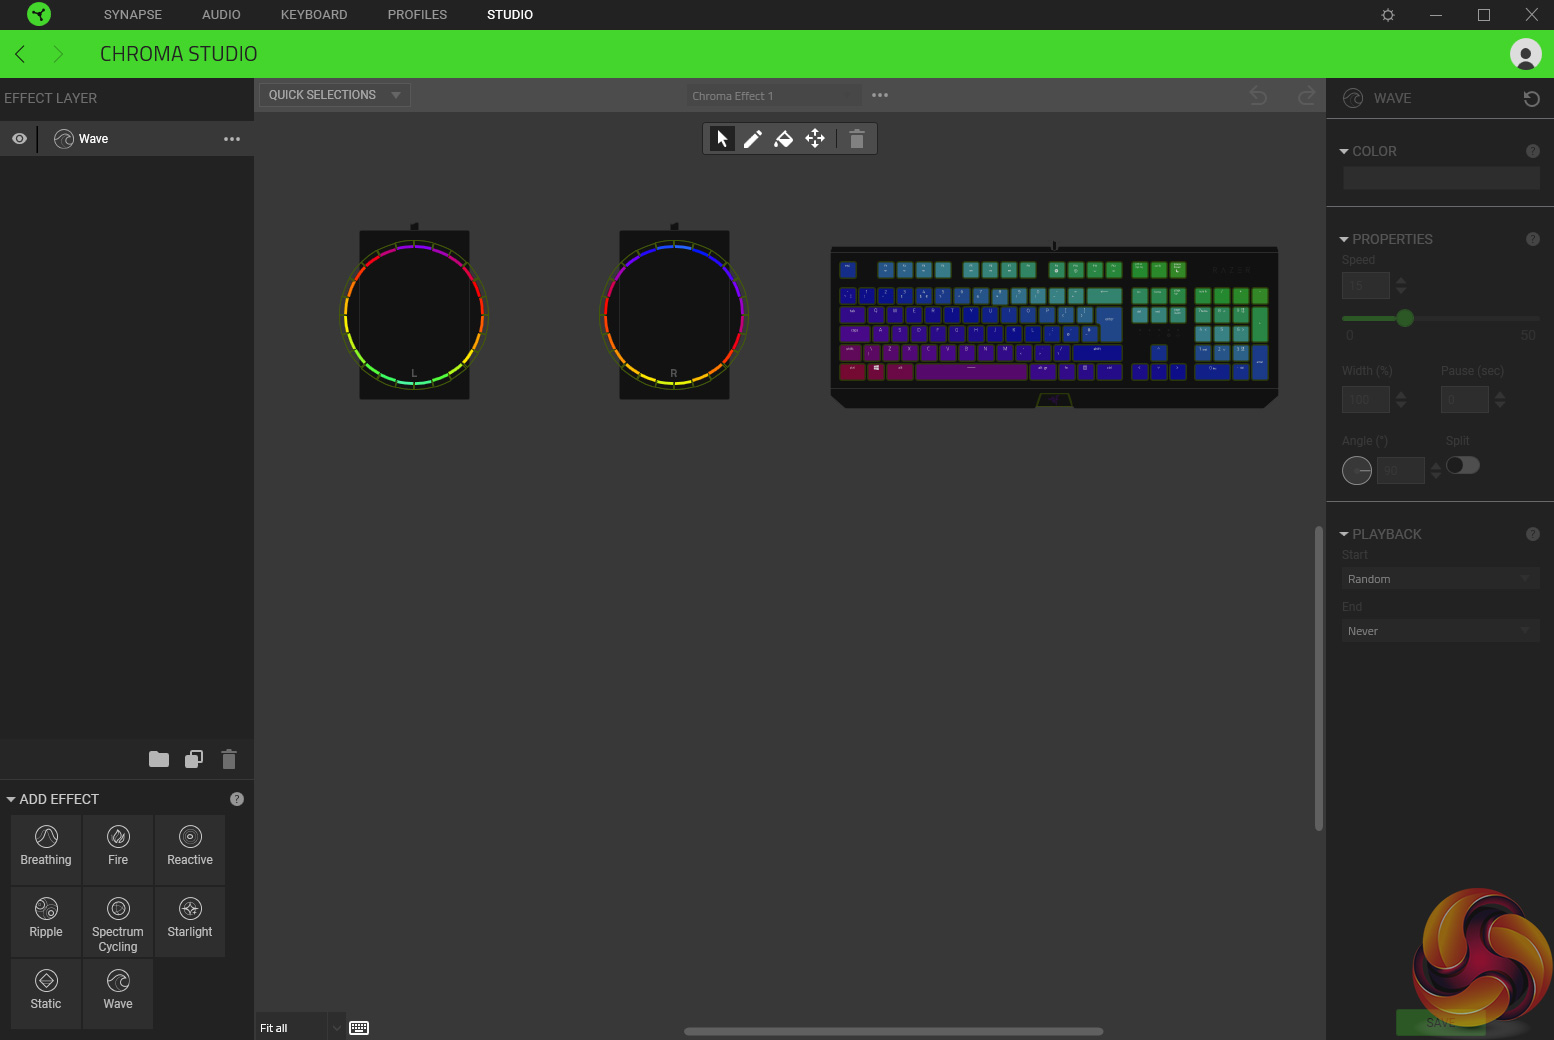Click the Width percent input field
The image size is (1554, 1040).
coord(1366,400)
